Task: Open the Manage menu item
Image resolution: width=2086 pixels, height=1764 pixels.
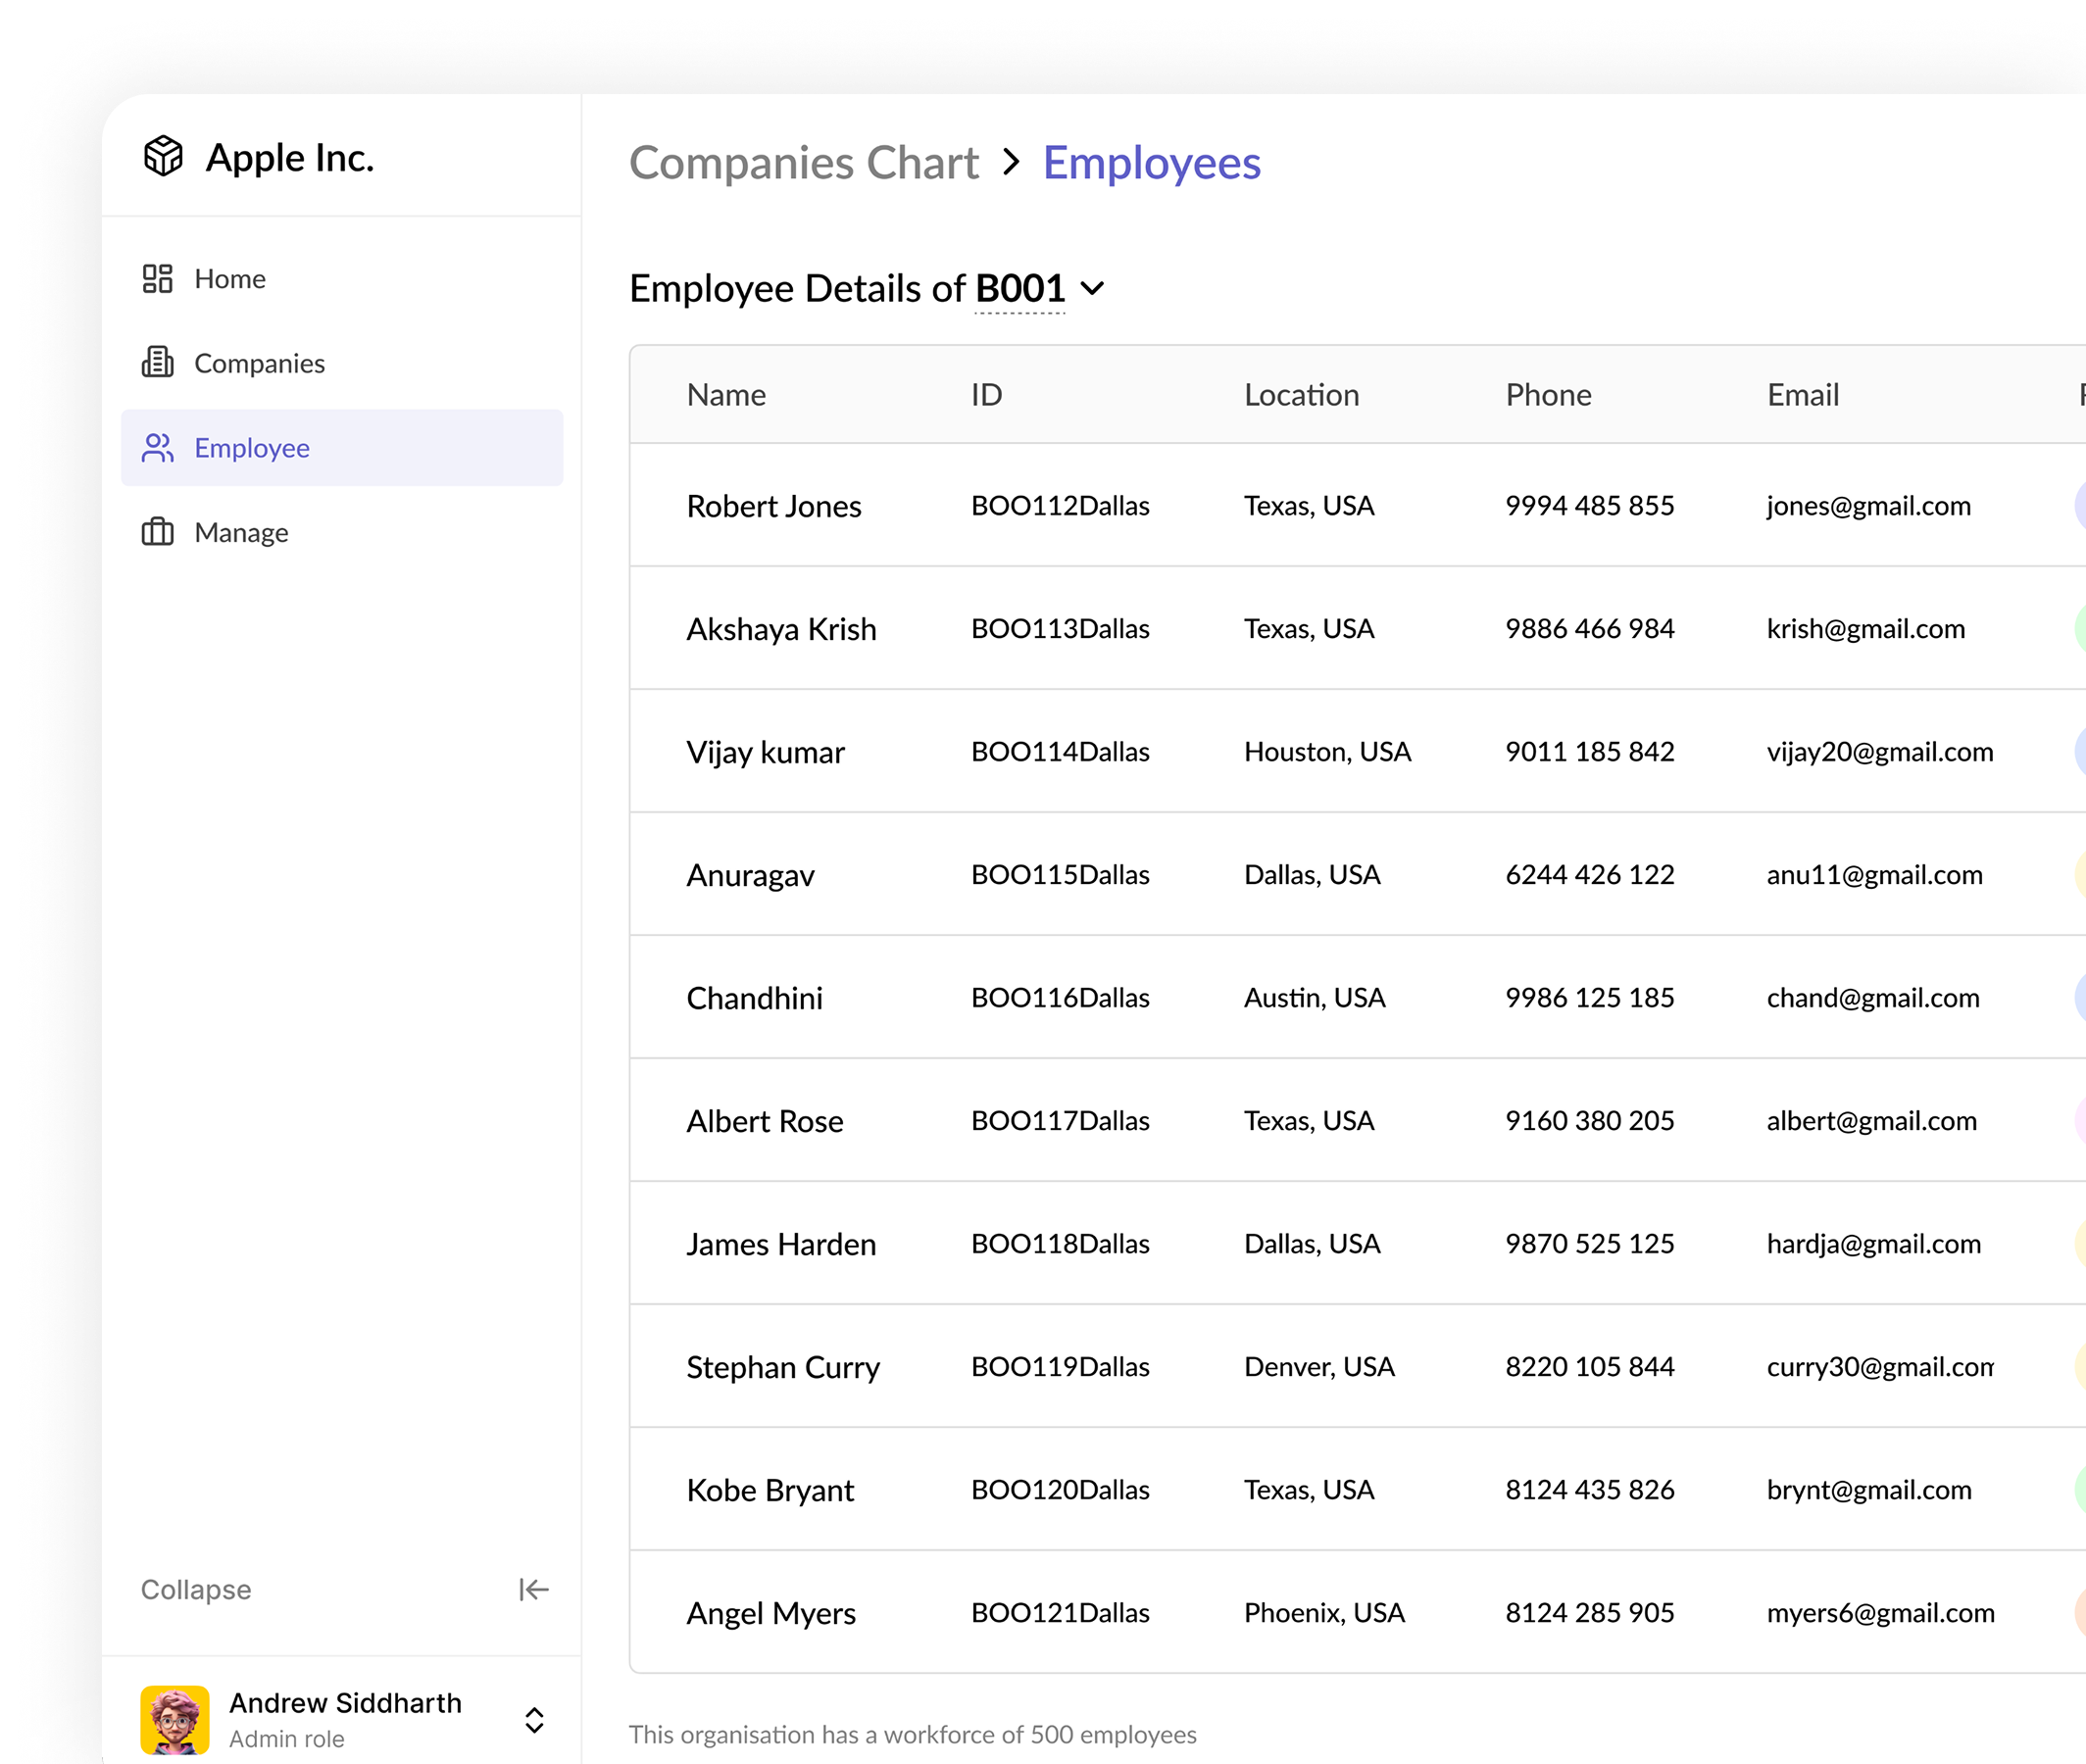Action: pyautogui.click(x=241, y=533)
